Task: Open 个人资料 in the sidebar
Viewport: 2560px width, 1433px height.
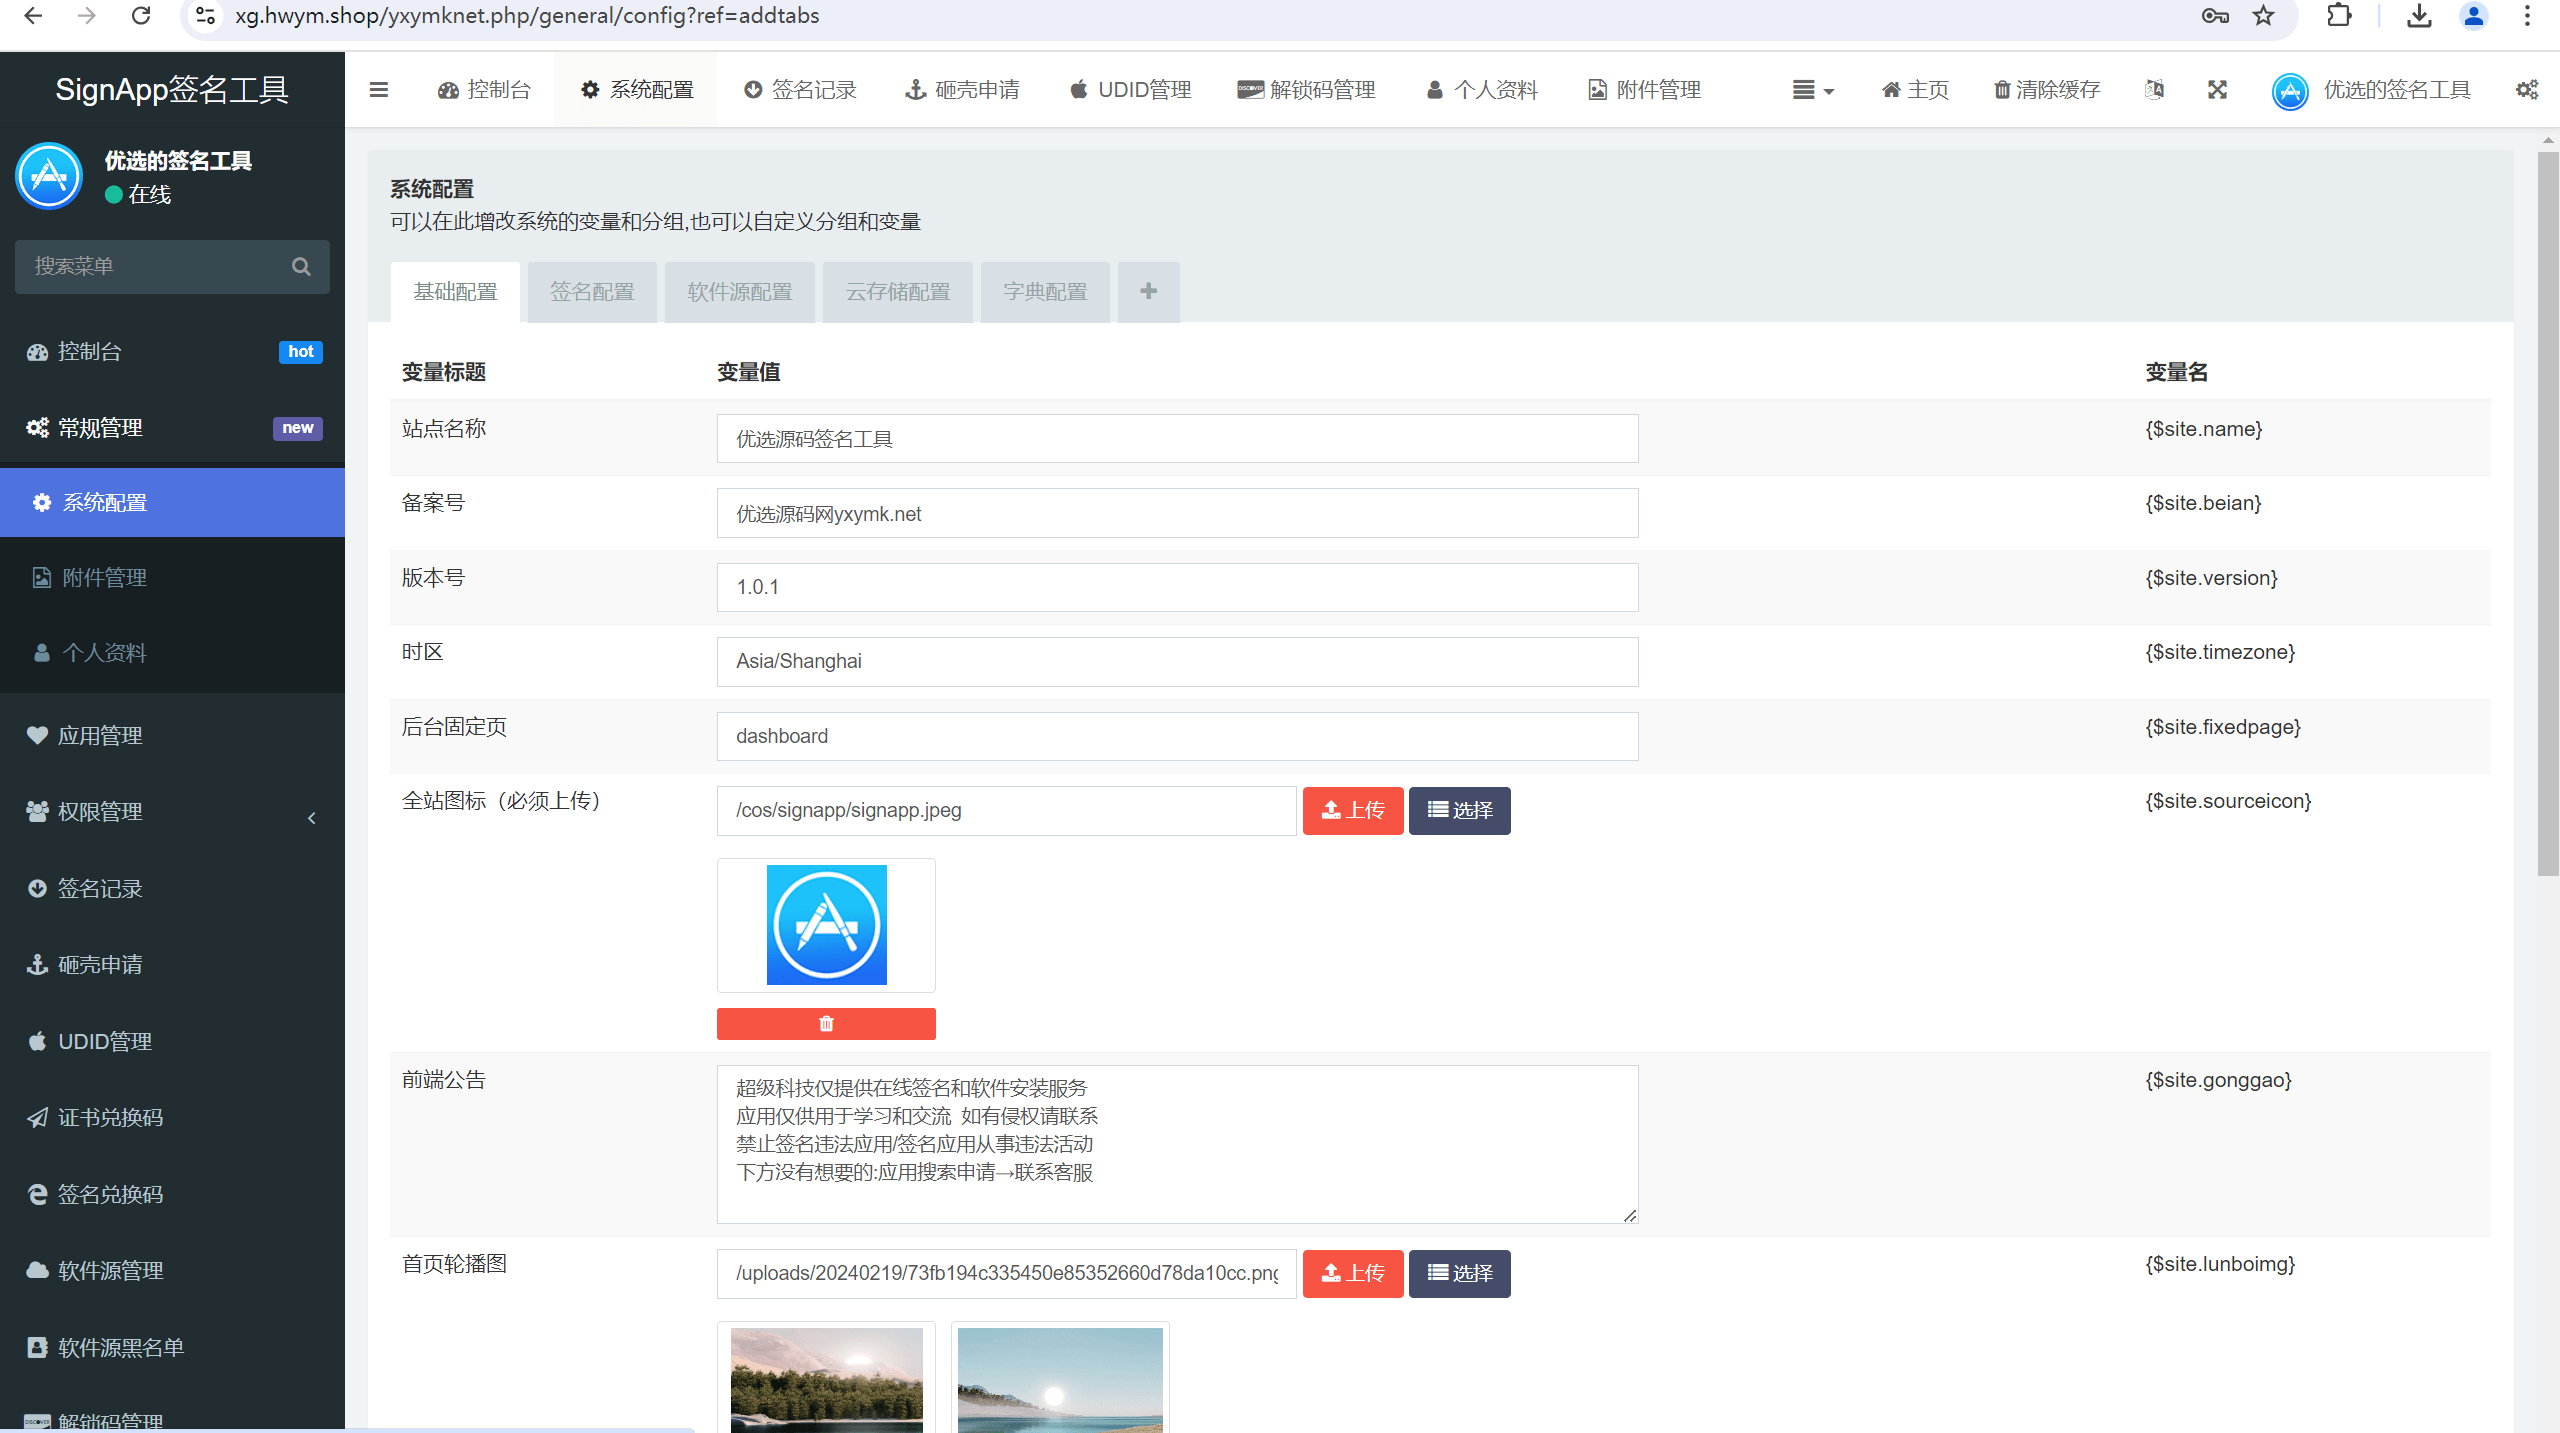Action: point(172,652)
